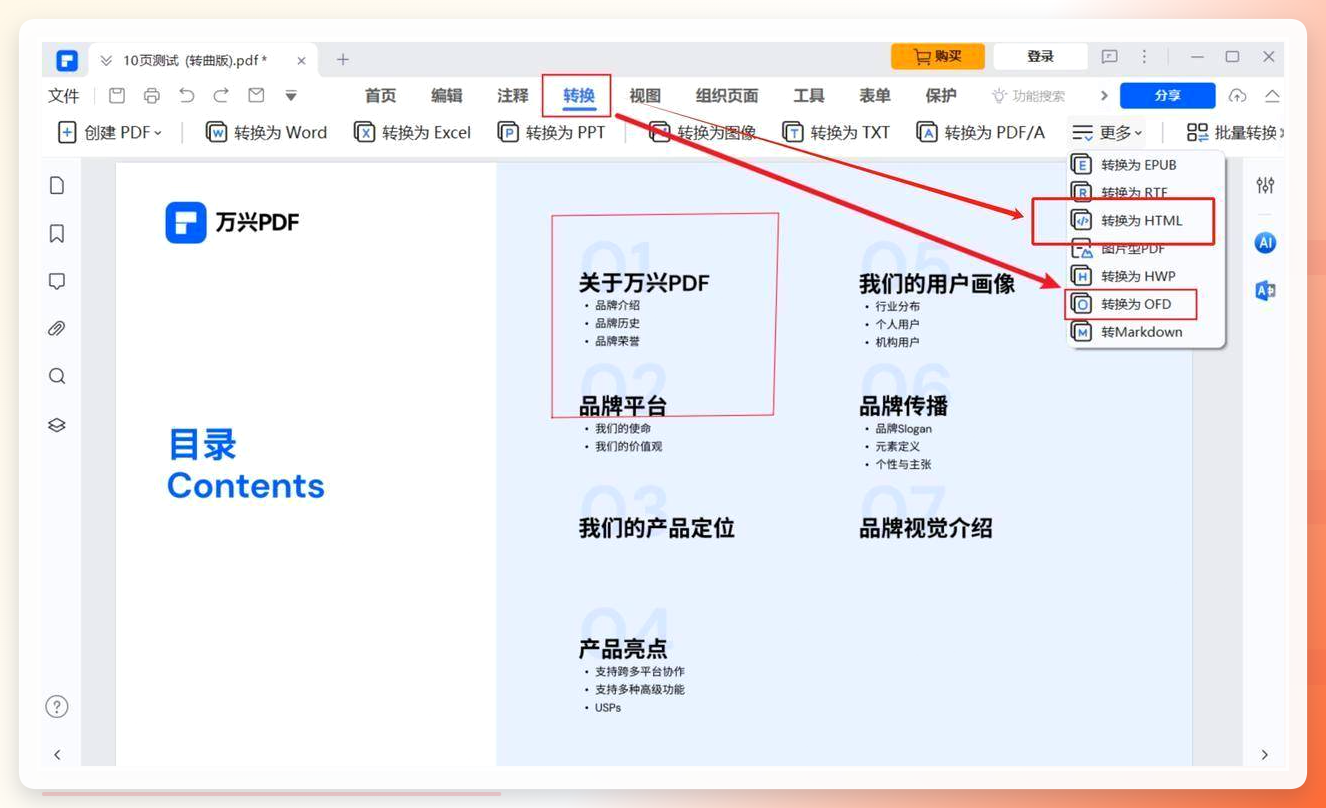Click the help question mark icon
Screen dimensions: 1326x808
click(57, 707)
